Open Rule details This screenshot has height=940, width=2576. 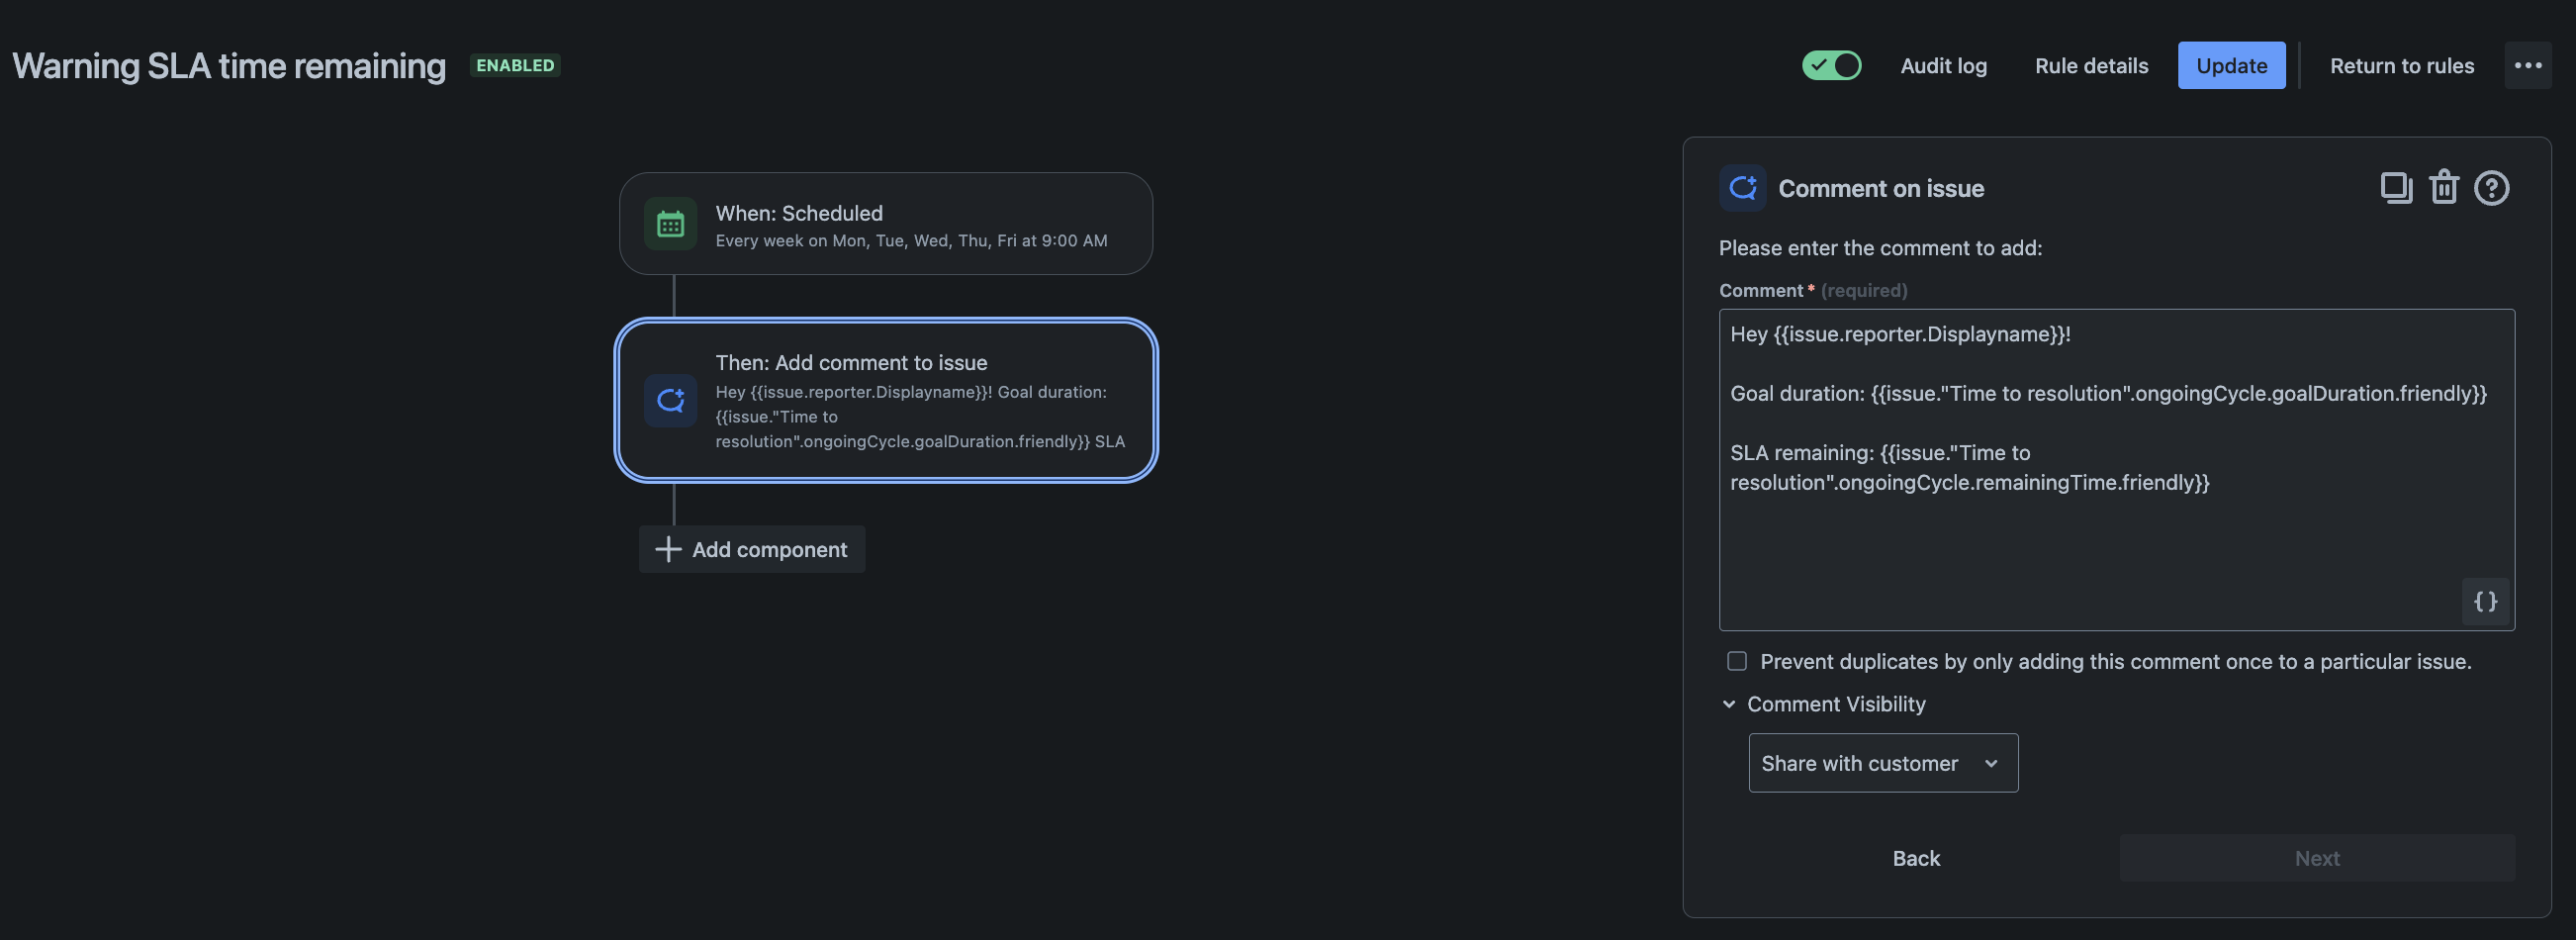click(x=2091, y=66)
